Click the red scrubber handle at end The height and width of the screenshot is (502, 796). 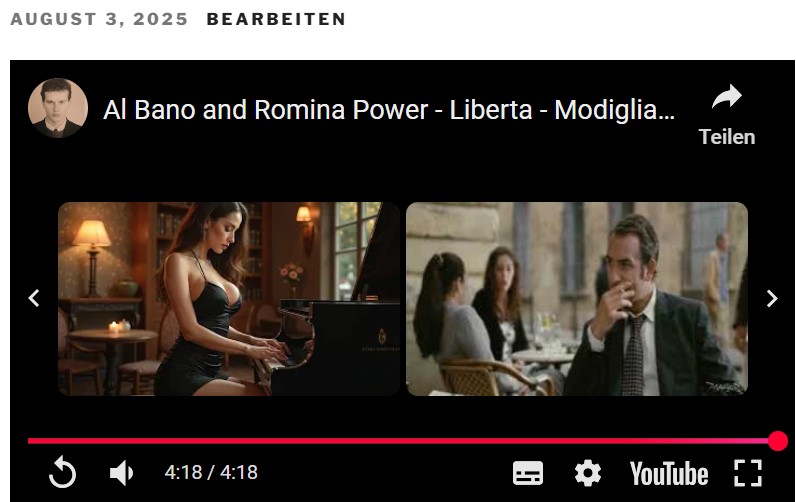click(x=778, y=441)
